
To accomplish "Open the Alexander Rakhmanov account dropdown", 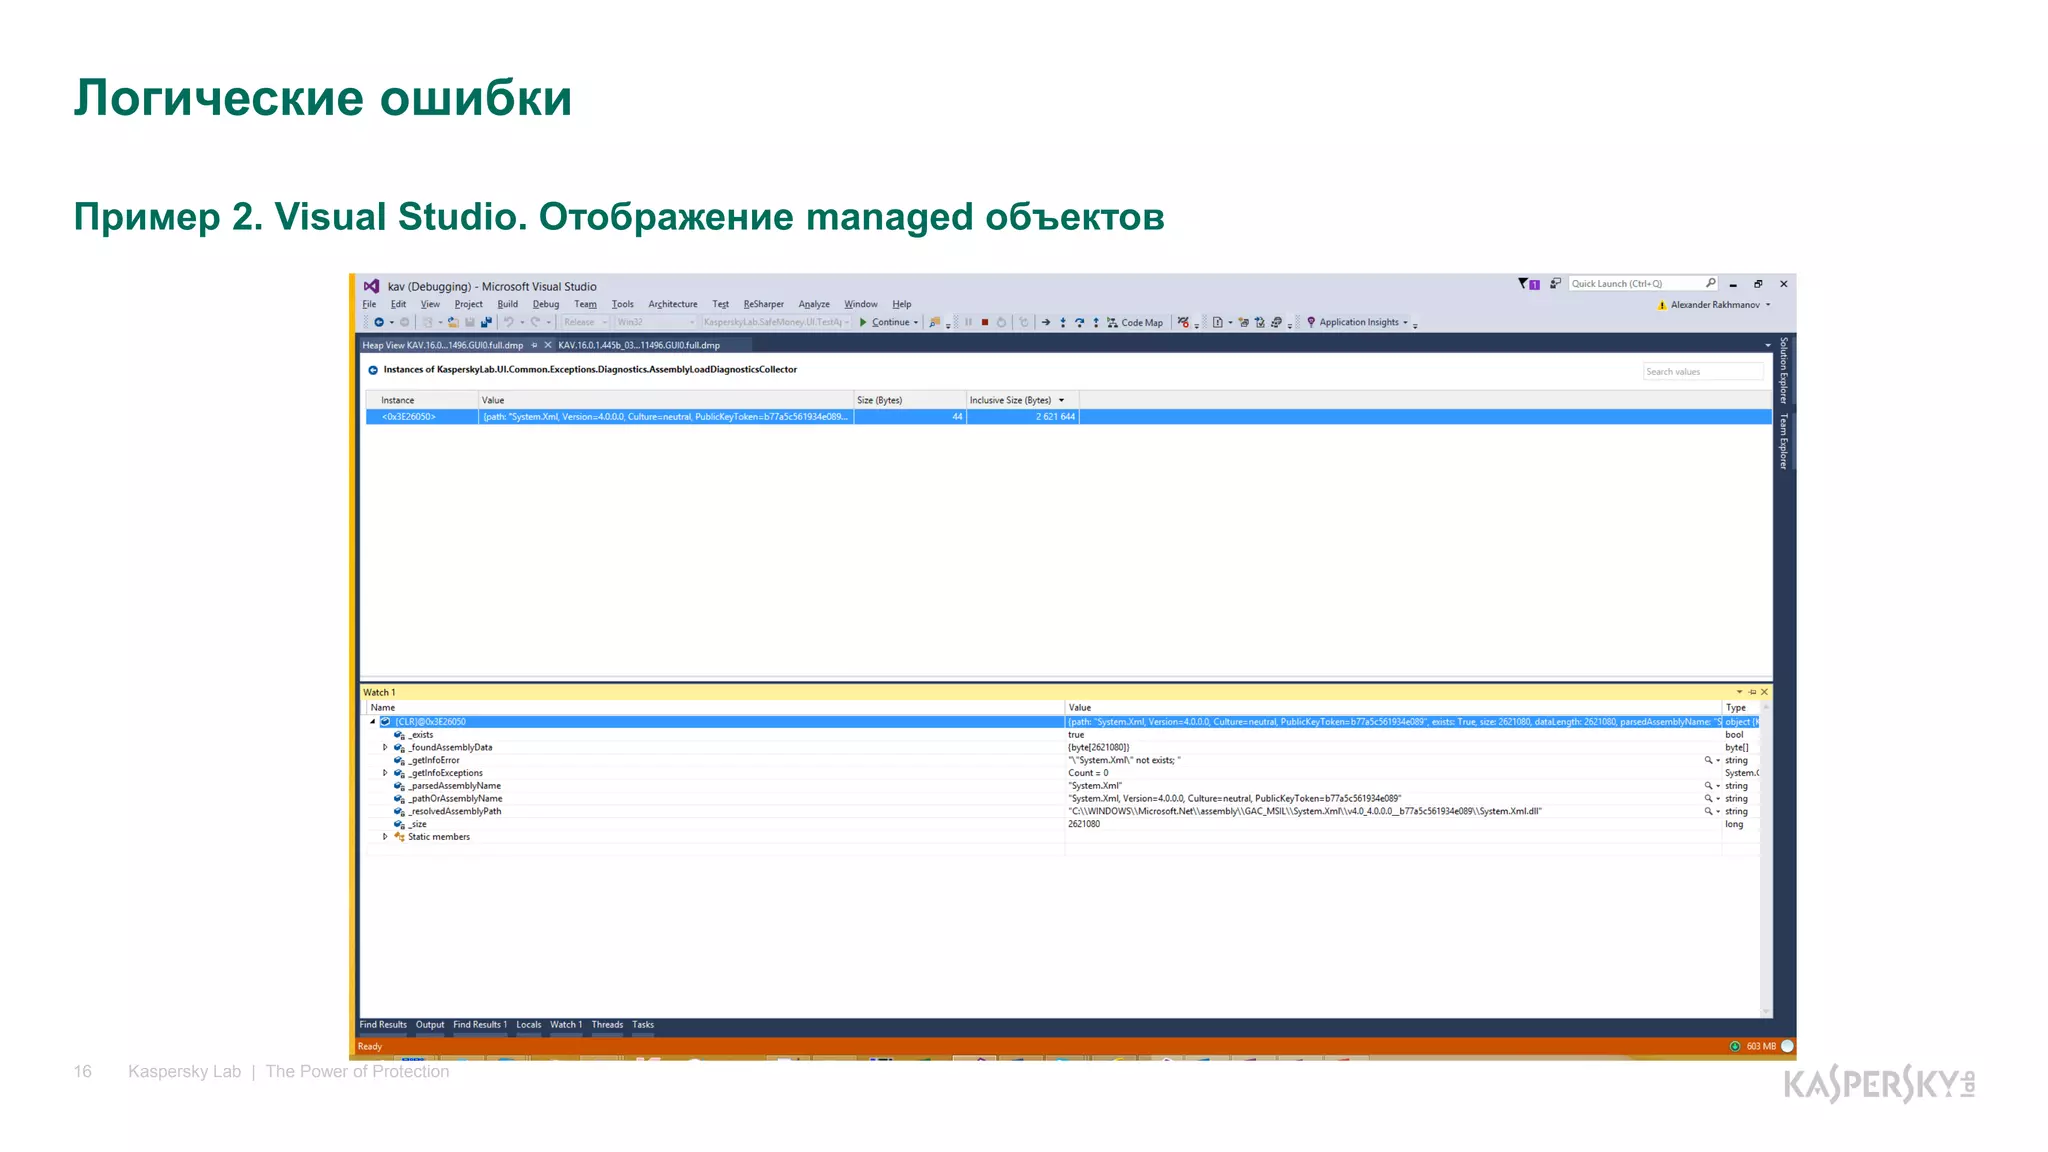I will (x=1767, y=305).
